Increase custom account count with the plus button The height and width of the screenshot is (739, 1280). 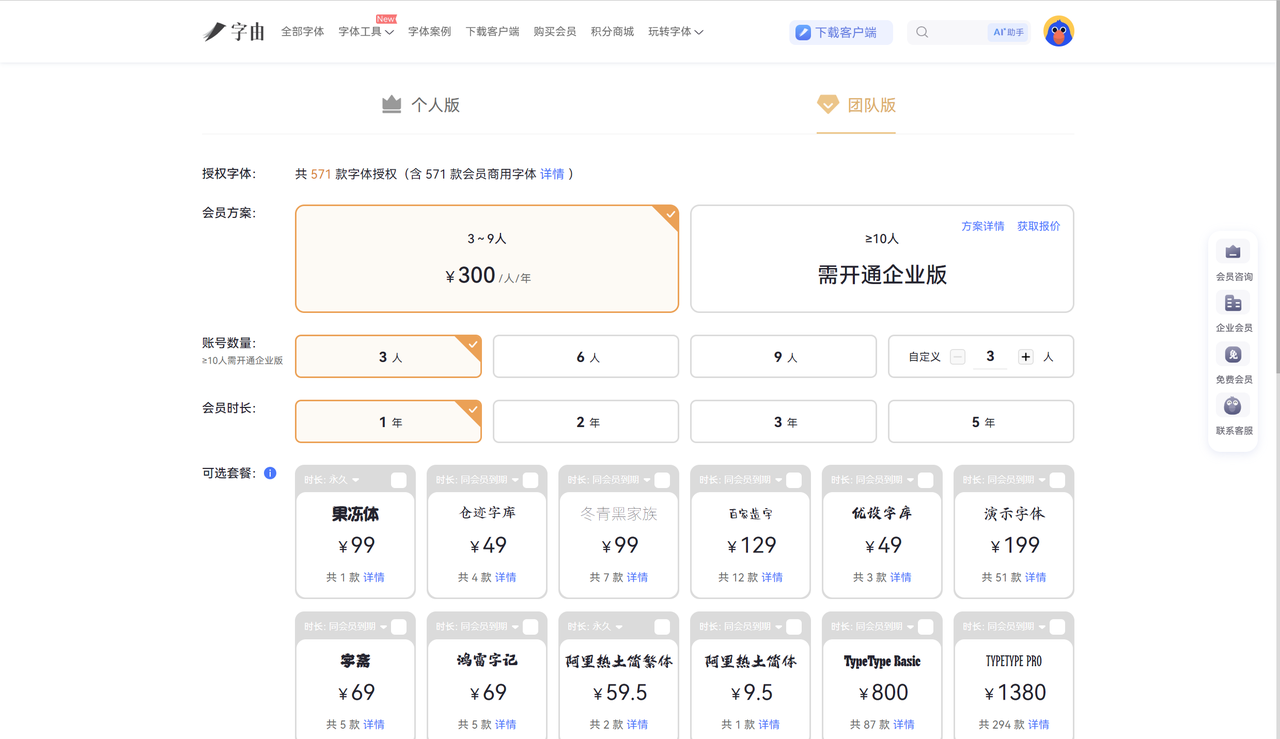[1025, 357]
